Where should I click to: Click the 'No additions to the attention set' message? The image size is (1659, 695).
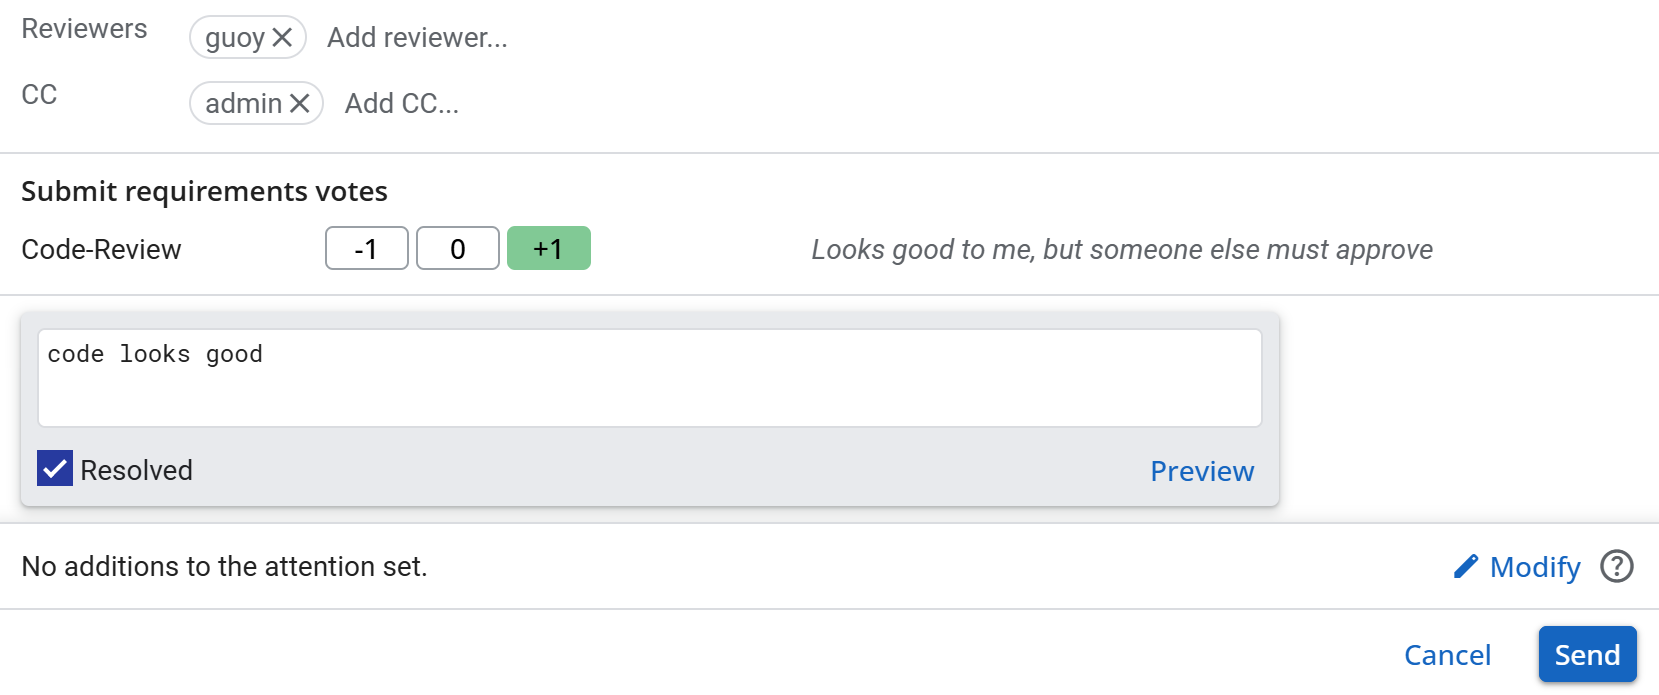(x=224, y=567)
